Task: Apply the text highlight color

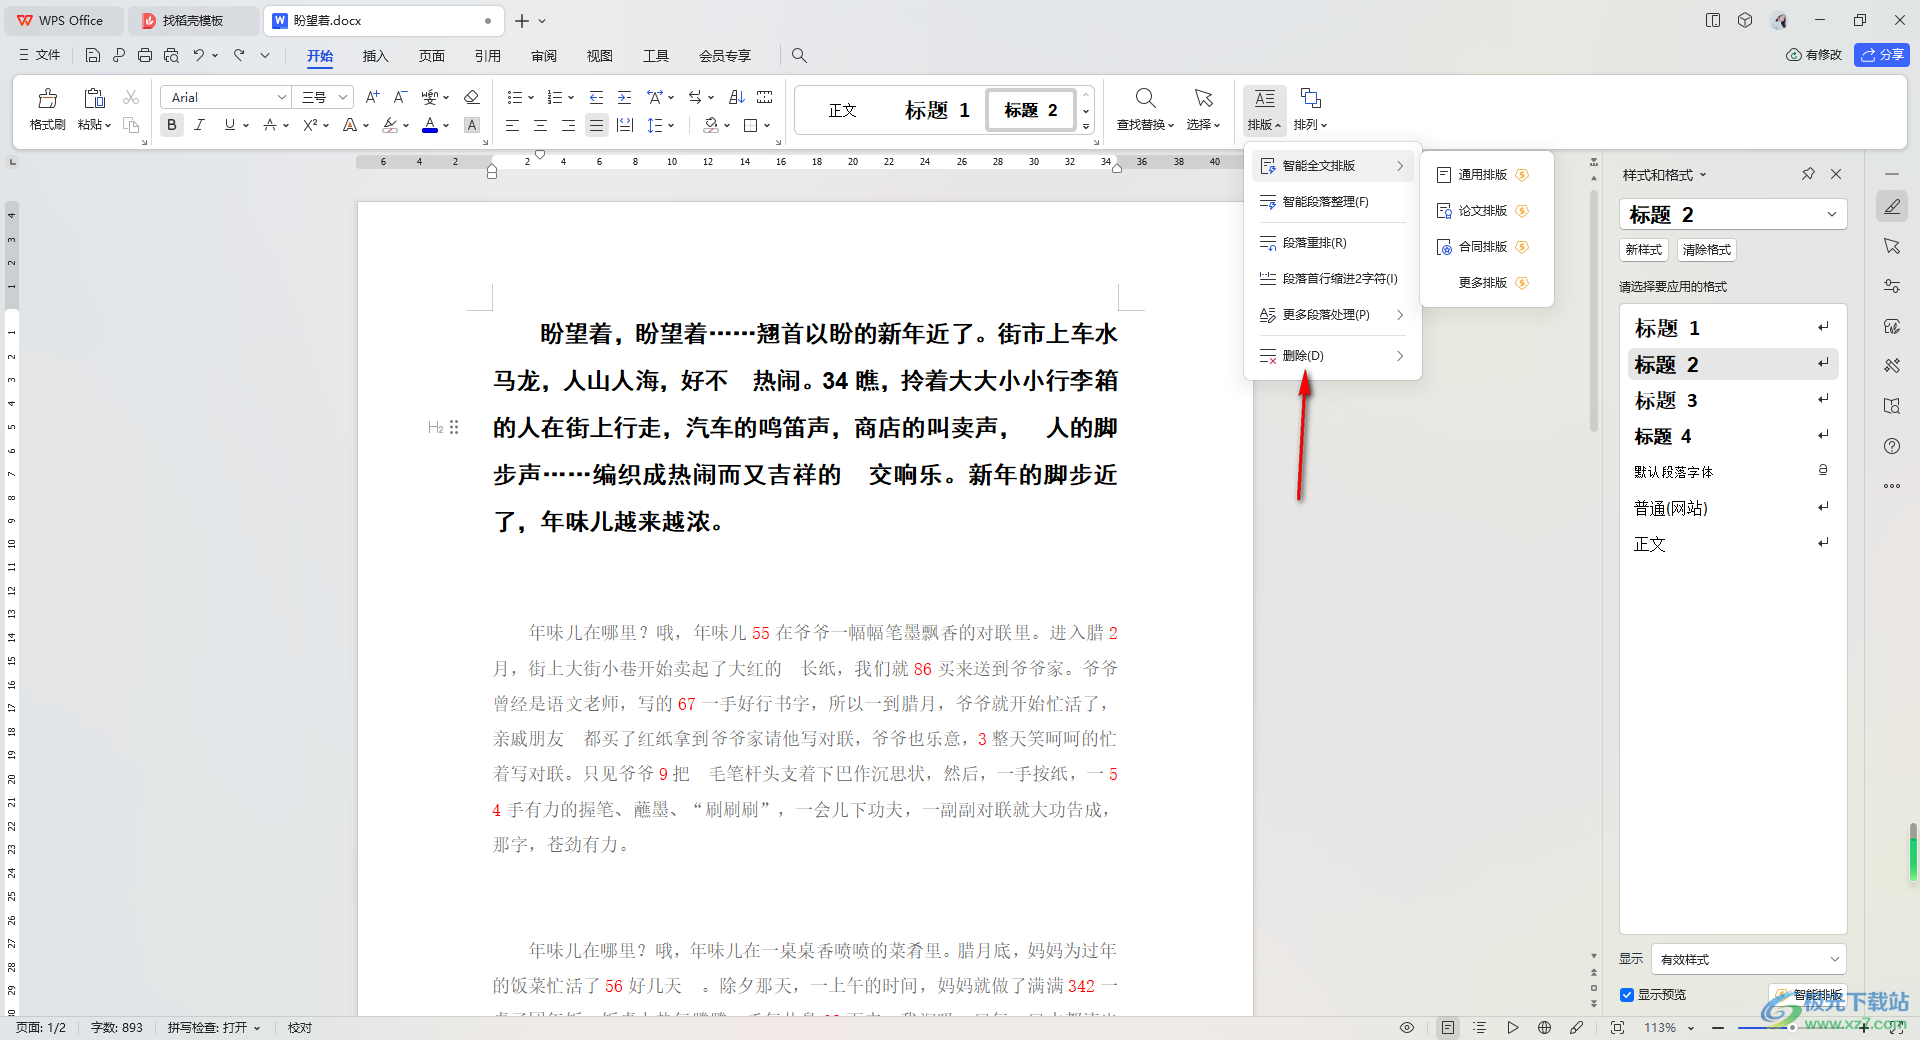Action: (x=391, y=125)
